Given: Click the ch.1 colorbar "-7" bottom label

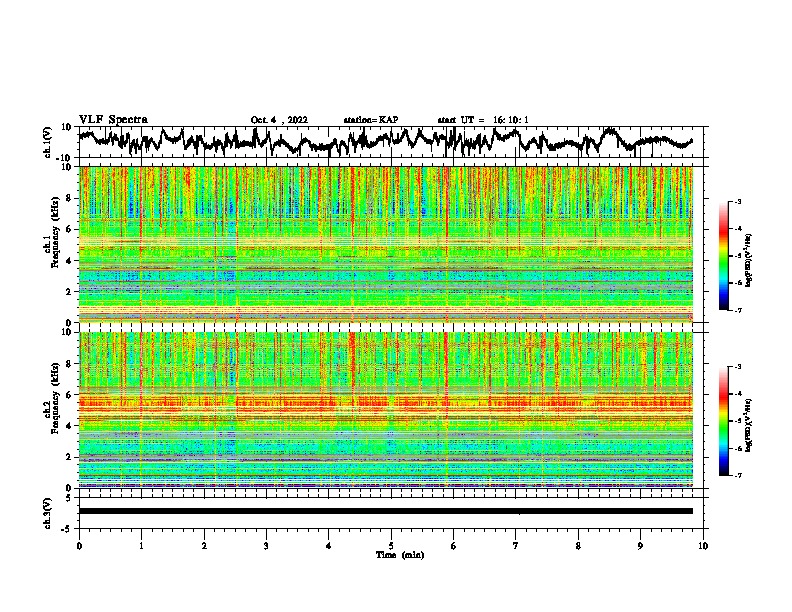Looking at the screenshot, I should (x=737, y=310).
